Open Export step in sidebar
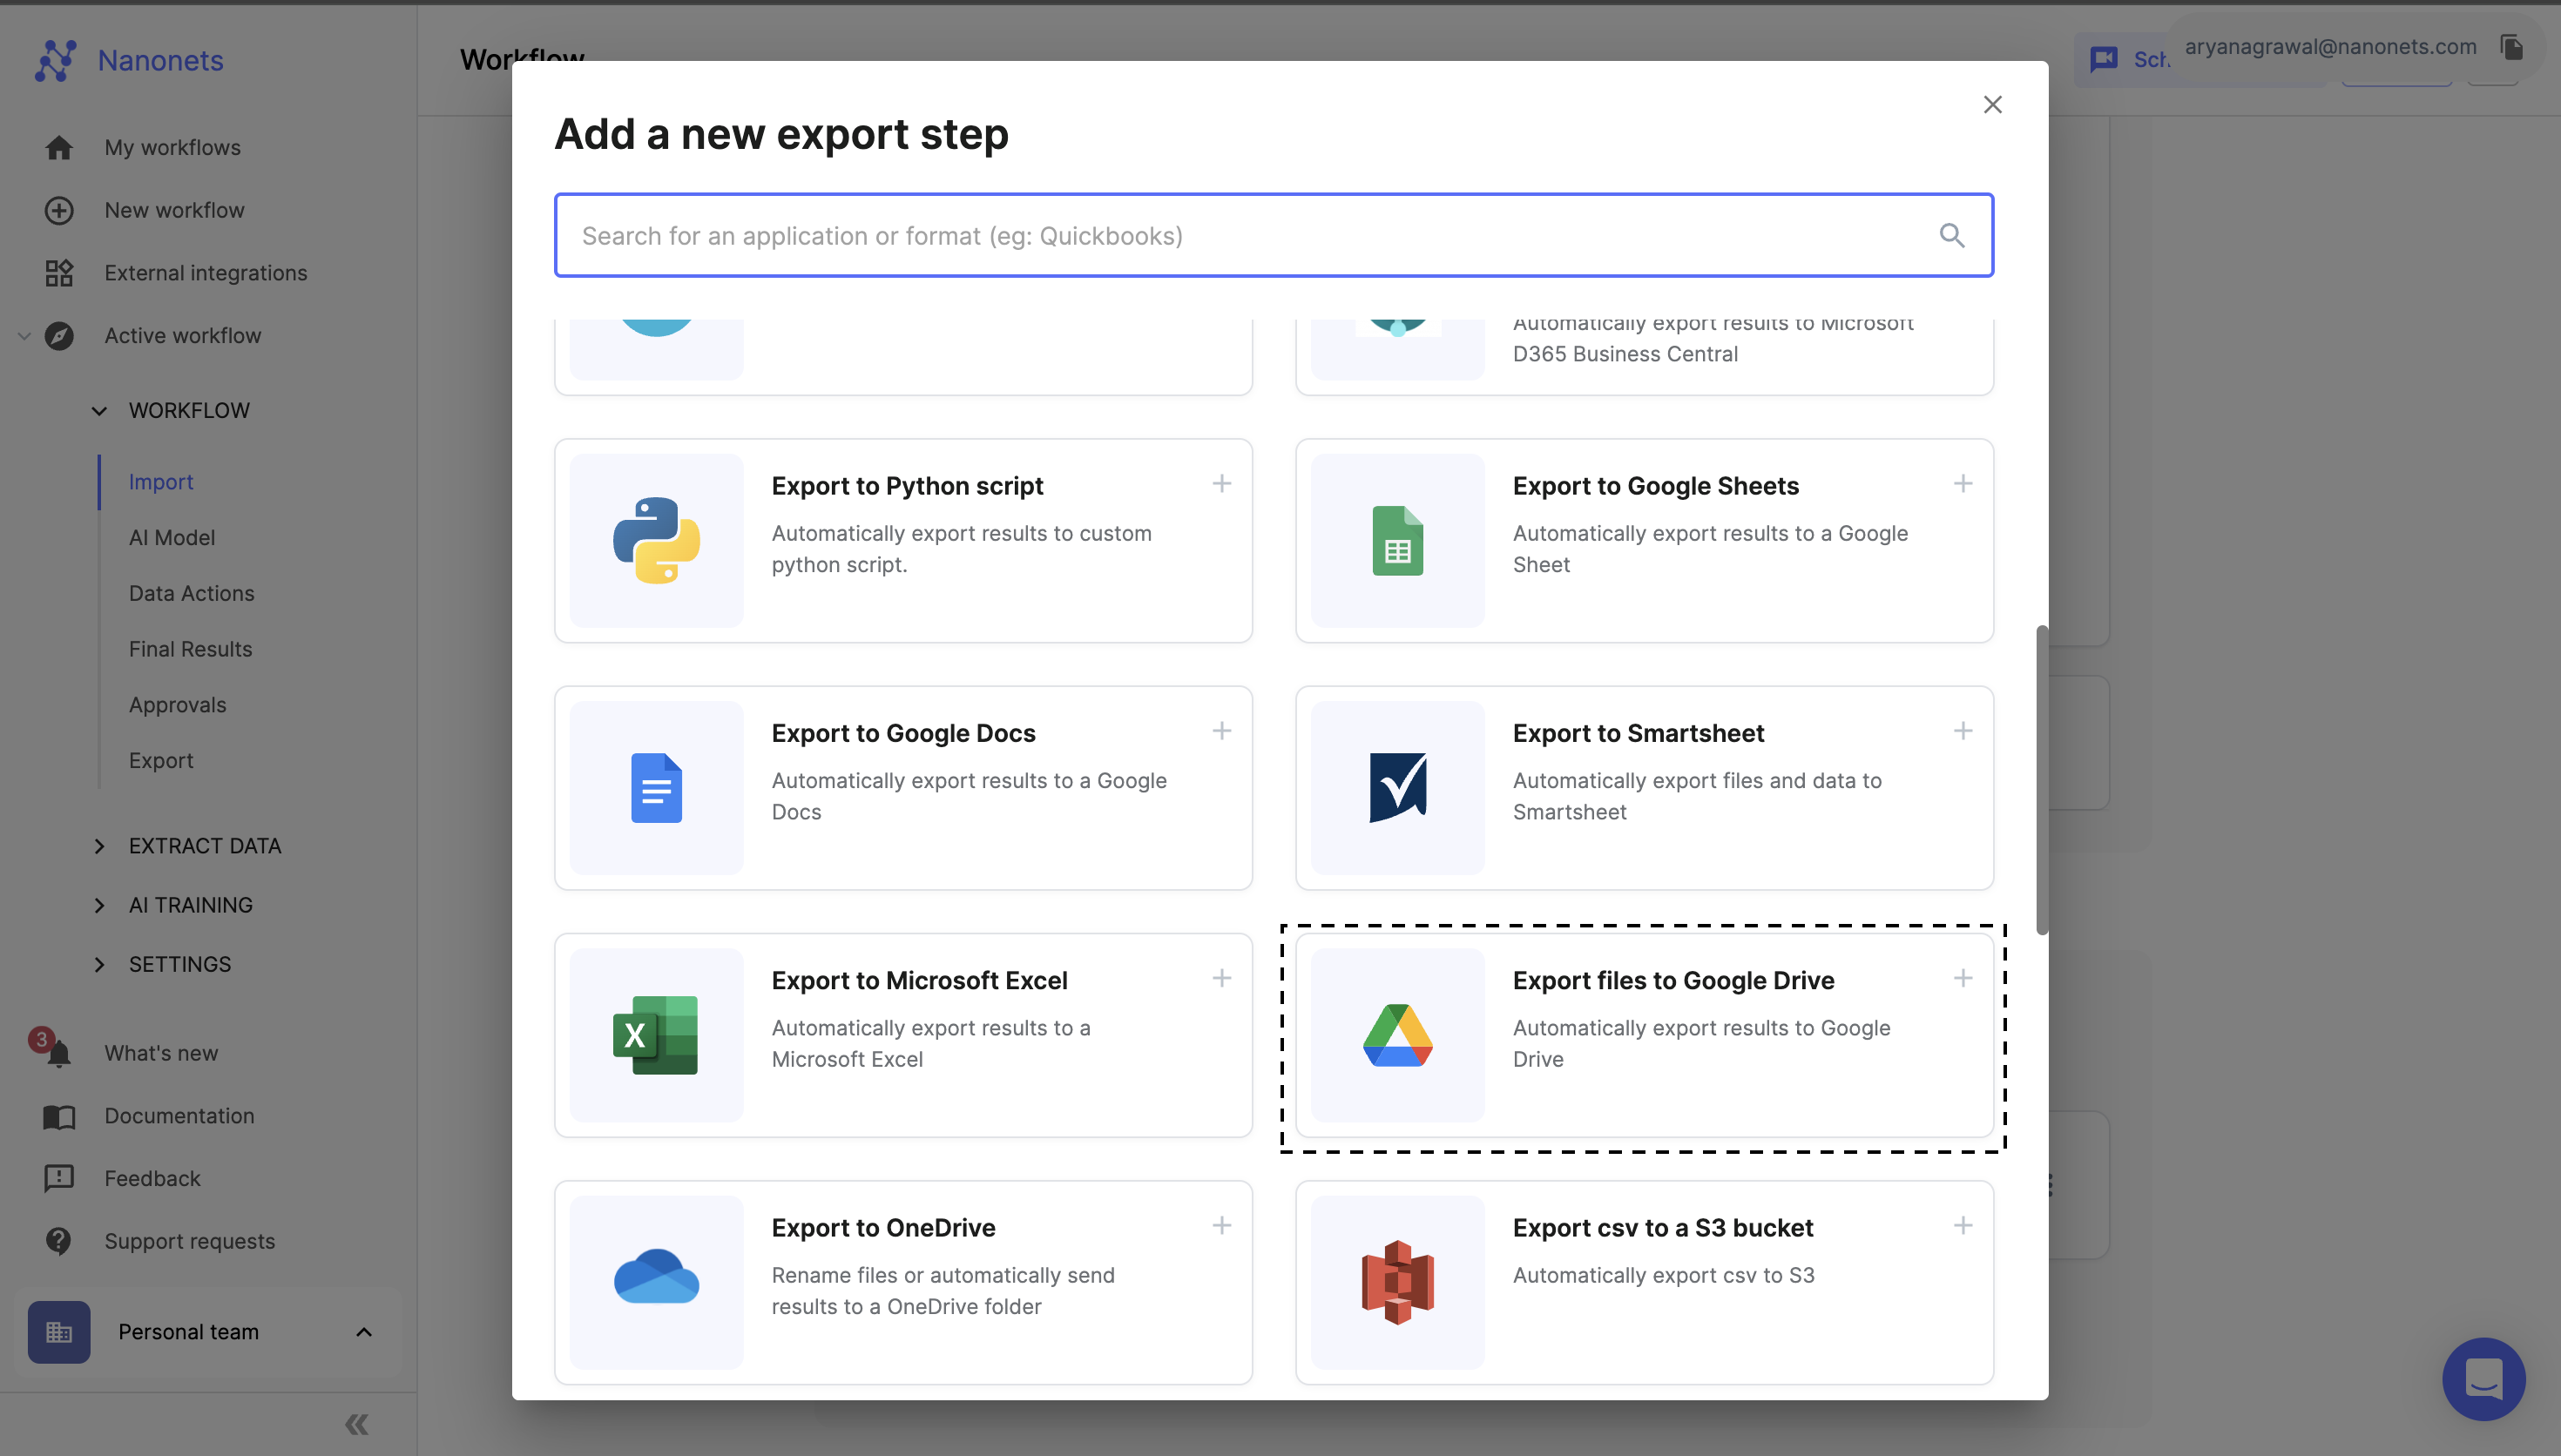The image size is (2561, 1456). 161,761
